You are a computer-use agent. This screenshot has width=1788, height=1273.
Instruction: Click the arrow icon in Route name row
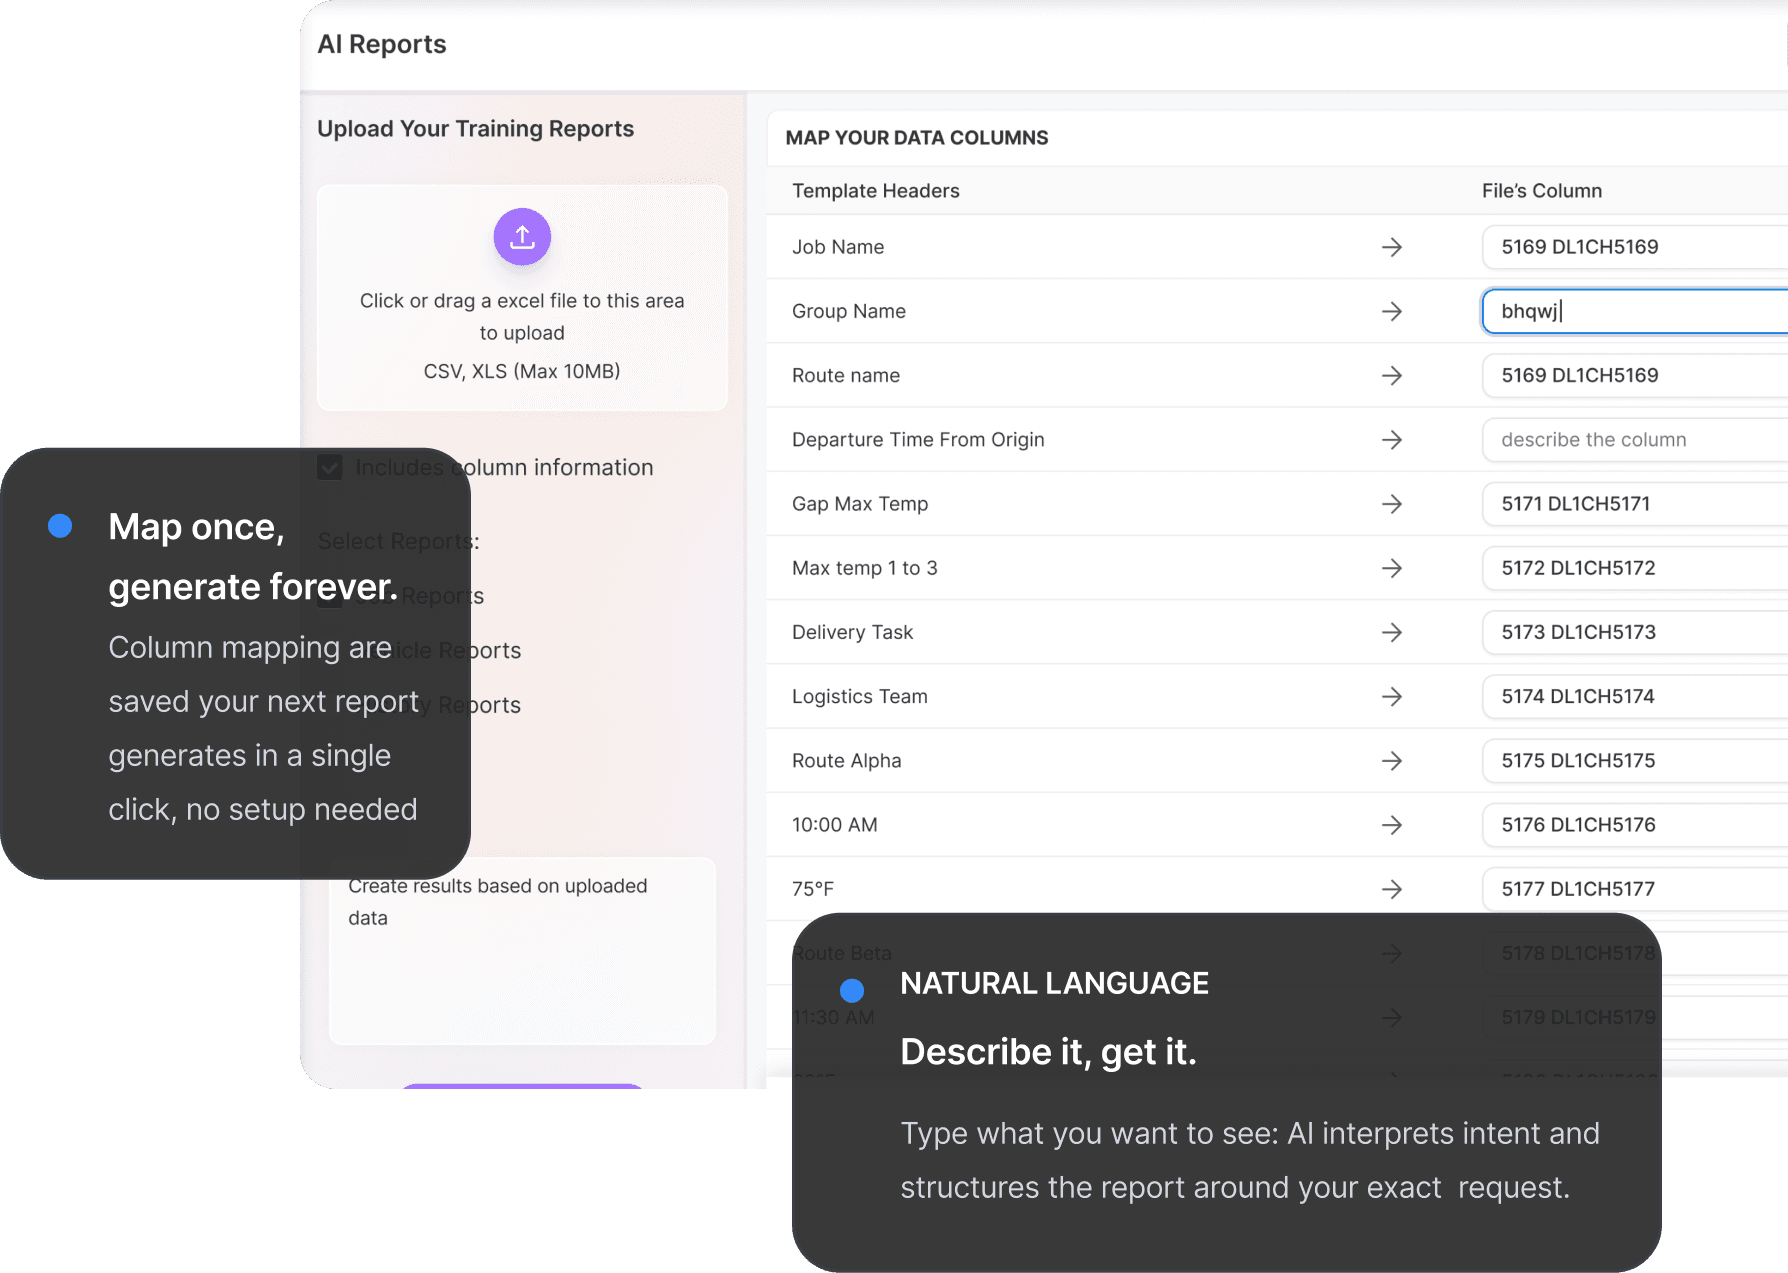click(1391, 375)
